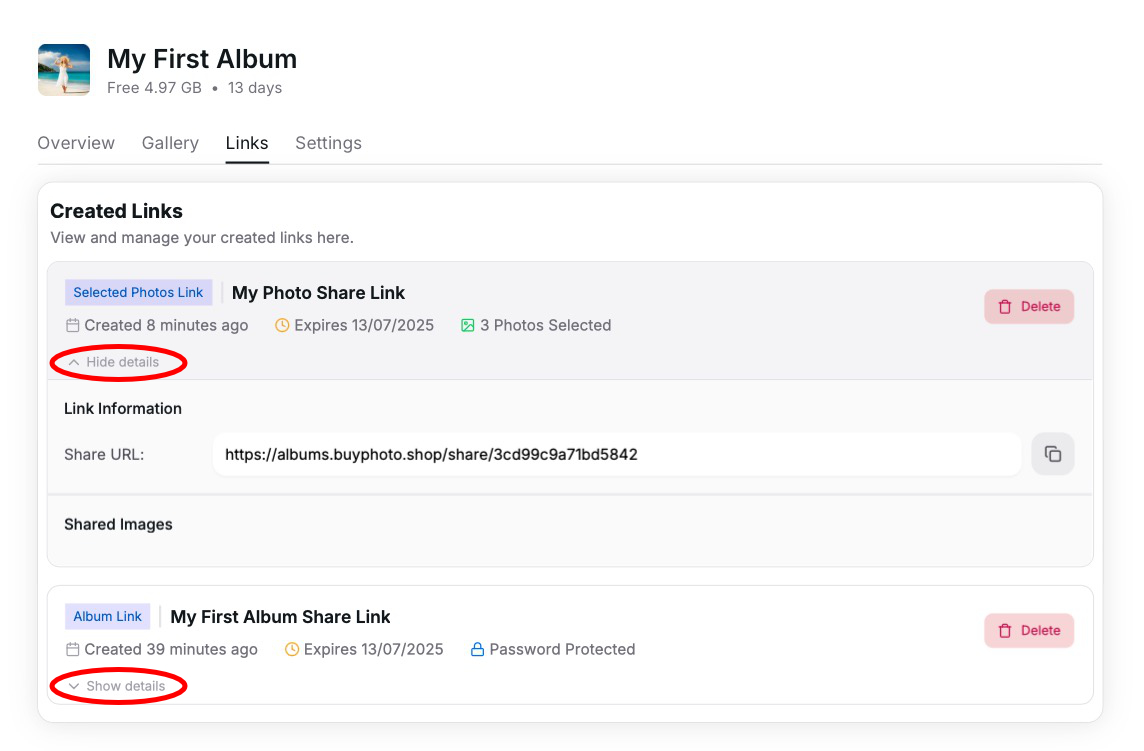Image resolution: width=1144 pixels, height=751 pixels.
Task: Click the album thumbnail beach photo
Action: tap(64, 70)
